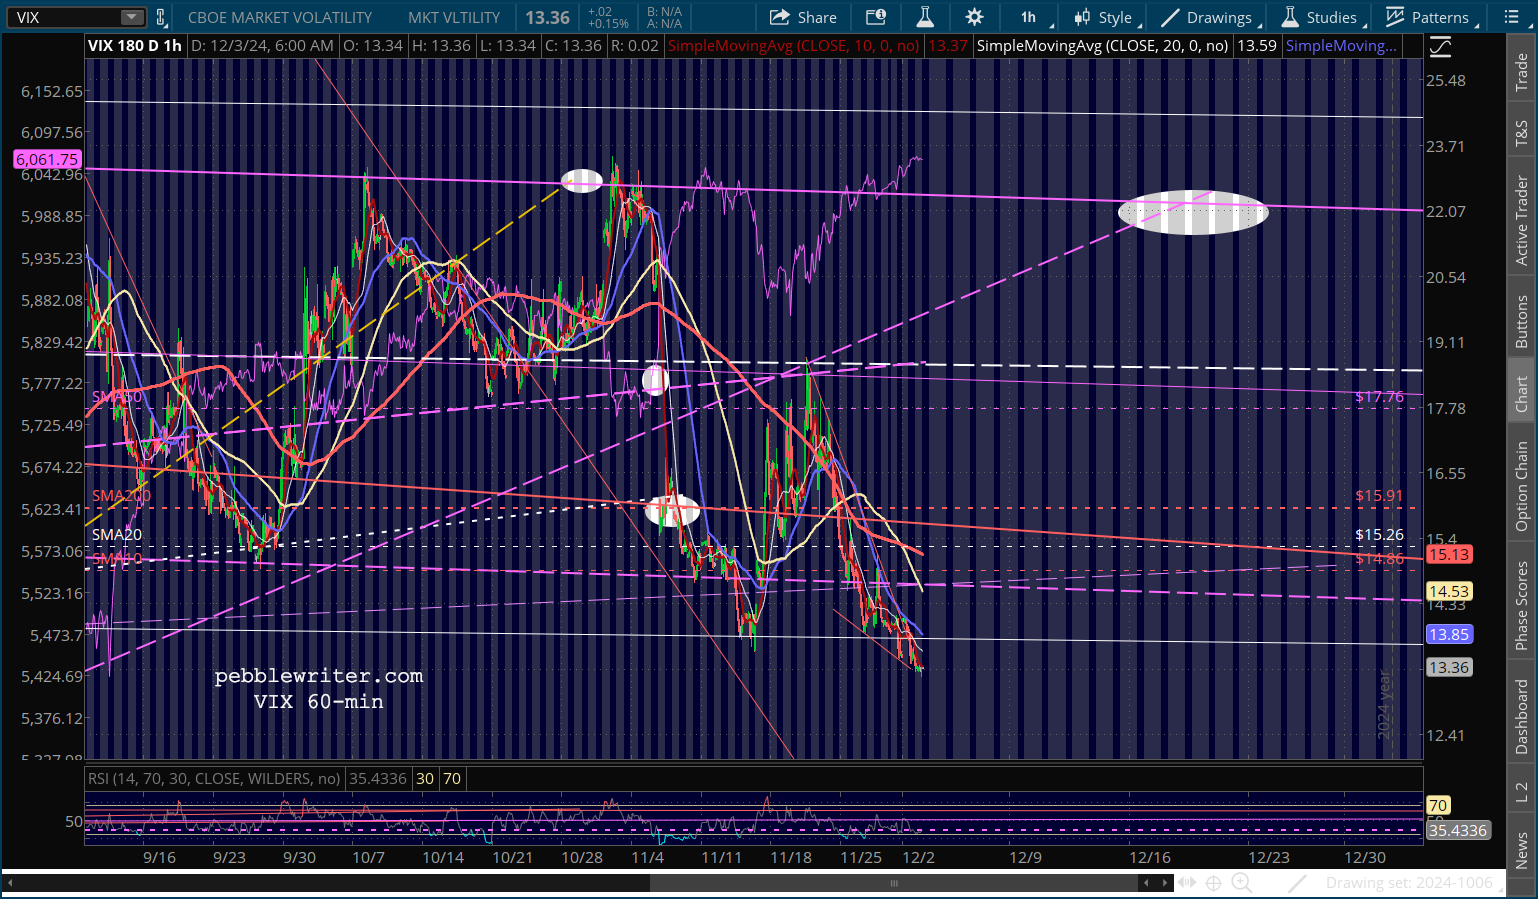This screenshot has height=899, width=1538.
Task: Click the zoom in magnifier icon
Action: coord(1241,882)
